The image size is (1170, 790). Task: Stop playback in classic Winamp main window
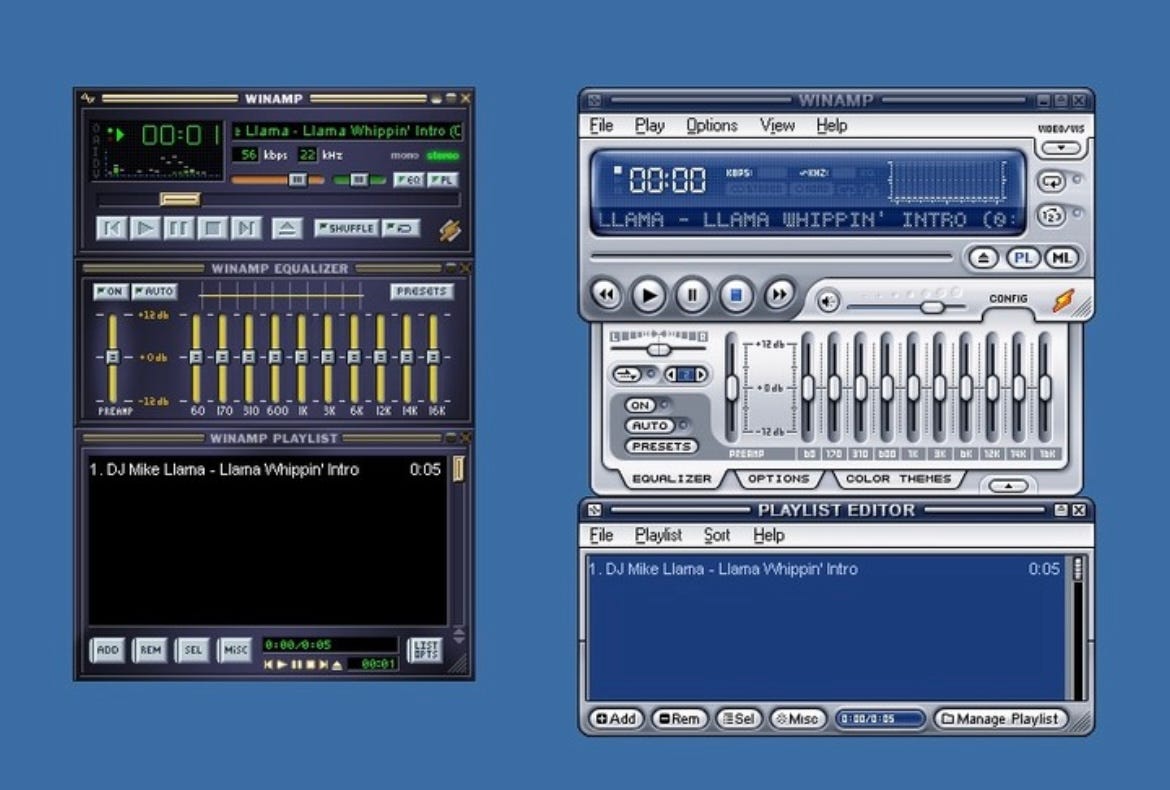213,228
